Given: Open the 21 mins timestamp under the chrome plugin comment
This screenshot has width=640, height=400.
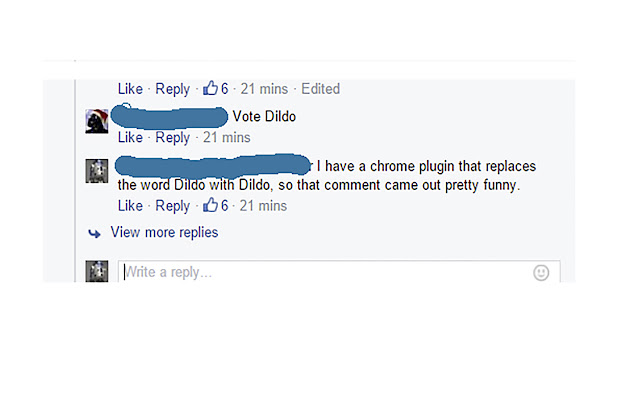Looking at the screenshot, I should (x=263, y=206).
